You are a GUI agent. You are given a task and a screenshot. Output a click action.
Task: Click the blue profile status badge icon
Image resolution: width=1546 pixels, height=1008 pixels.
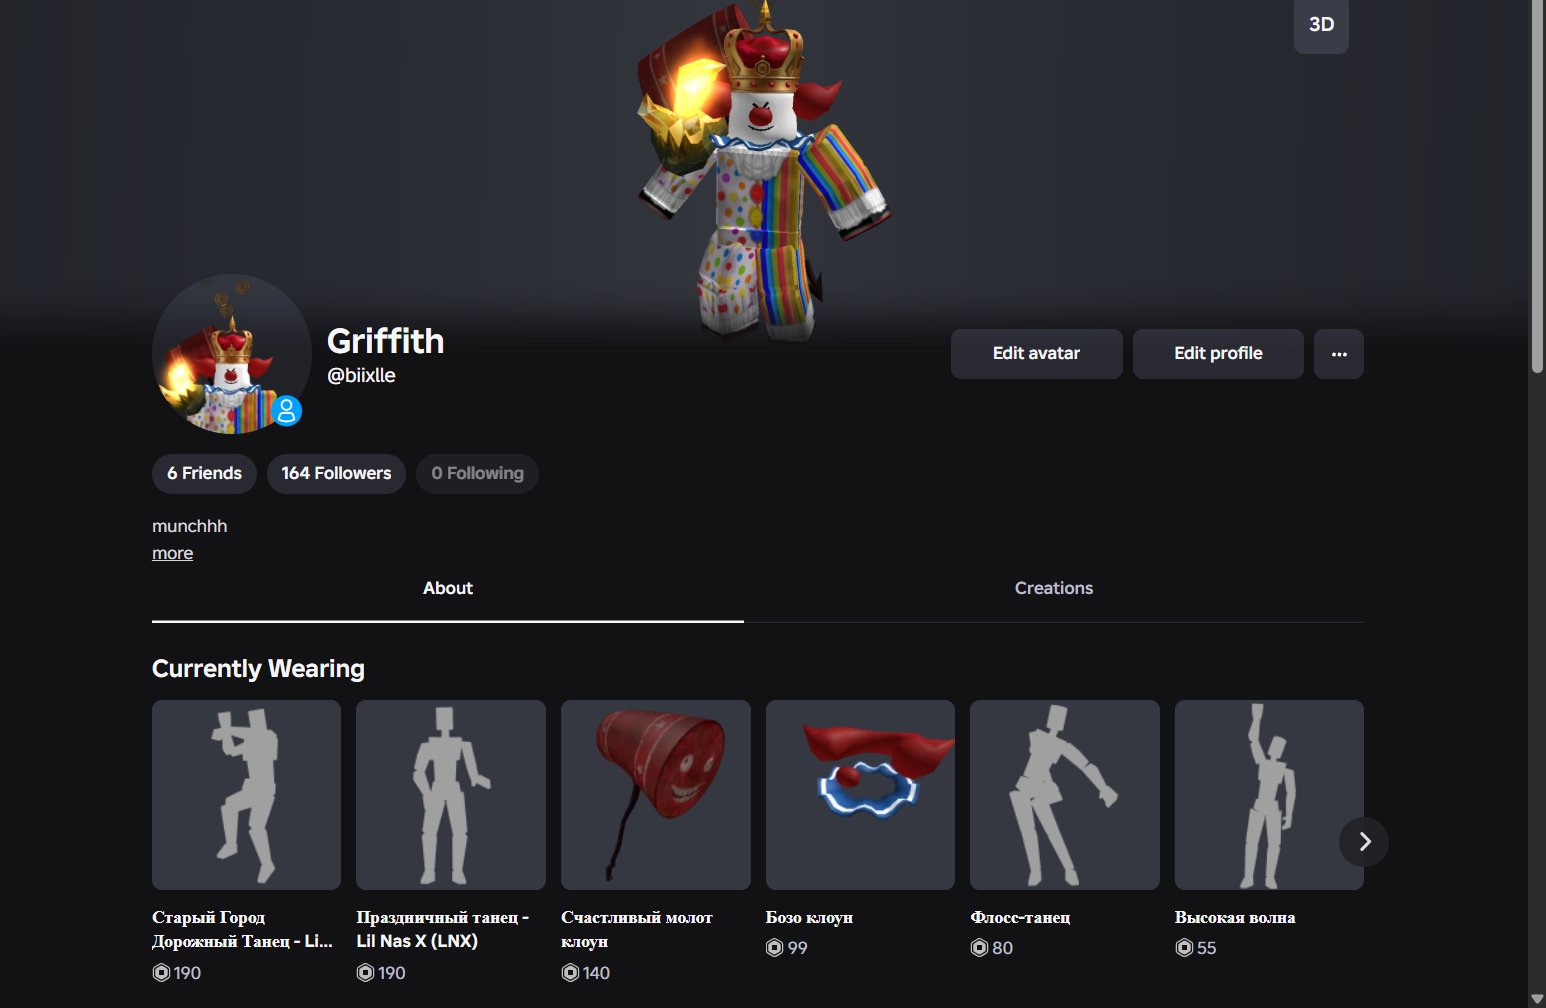pos(287,410)
